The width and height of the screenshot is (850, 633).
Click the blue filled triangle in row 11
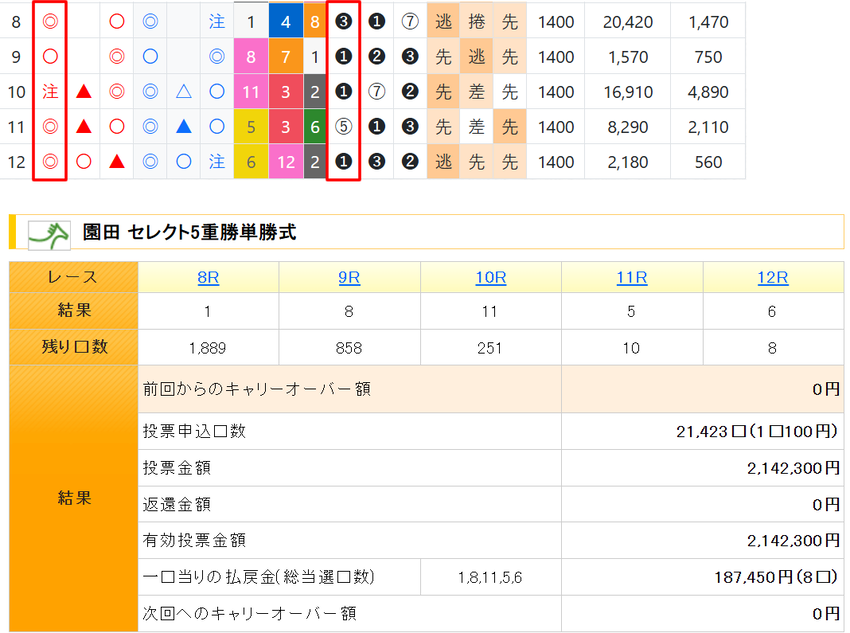184,127
